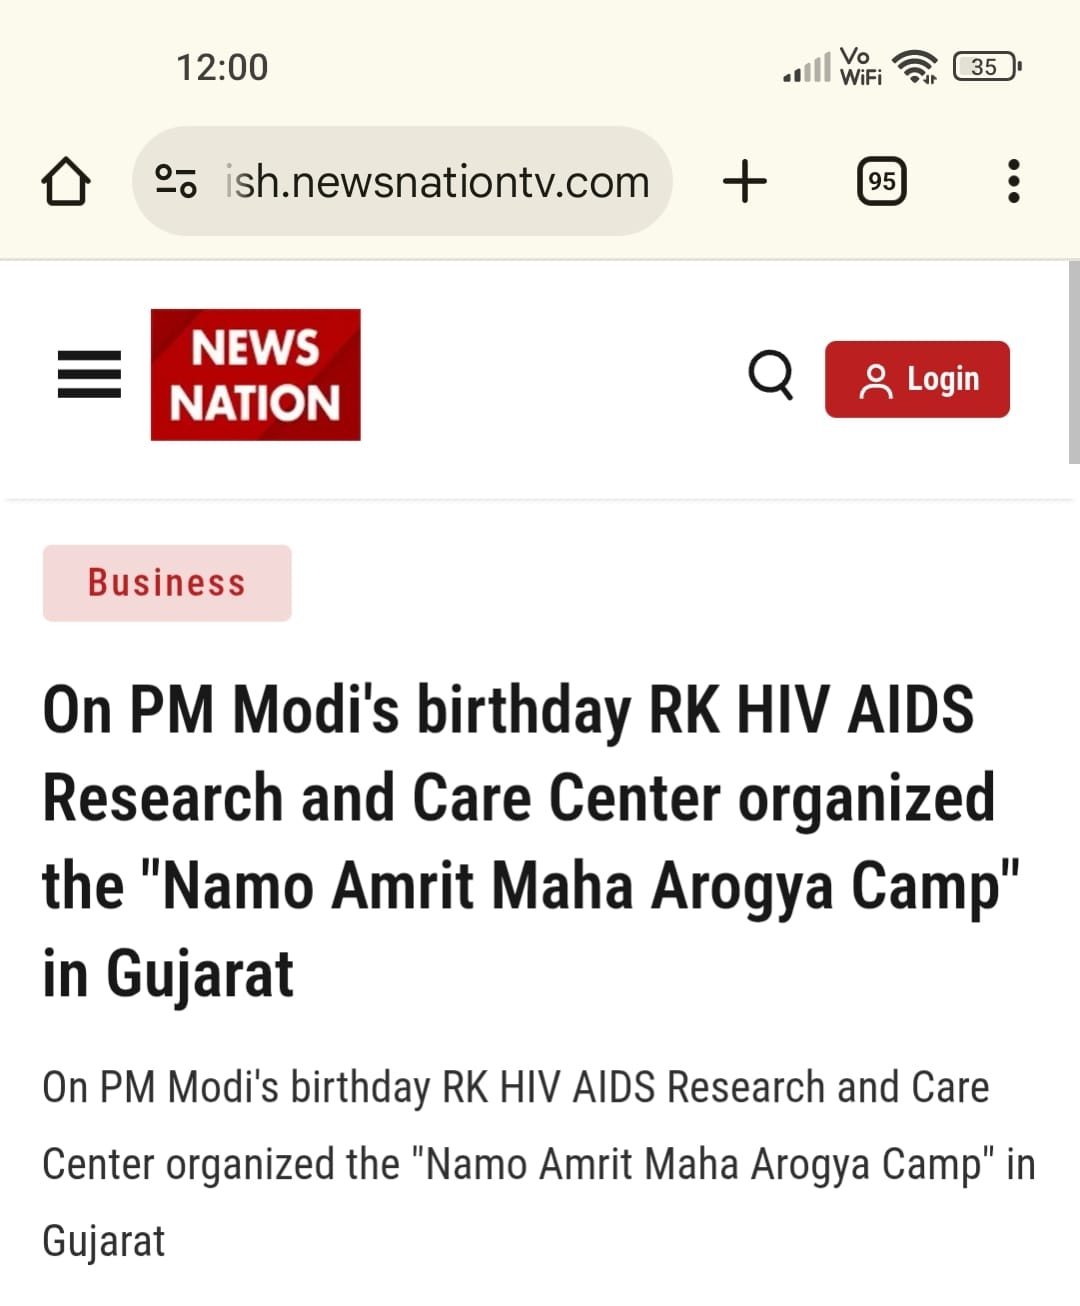The image size is (1080, 1306).
Task: Tap the Wi-Fi status icon
Action: click(x=915, y=67)
